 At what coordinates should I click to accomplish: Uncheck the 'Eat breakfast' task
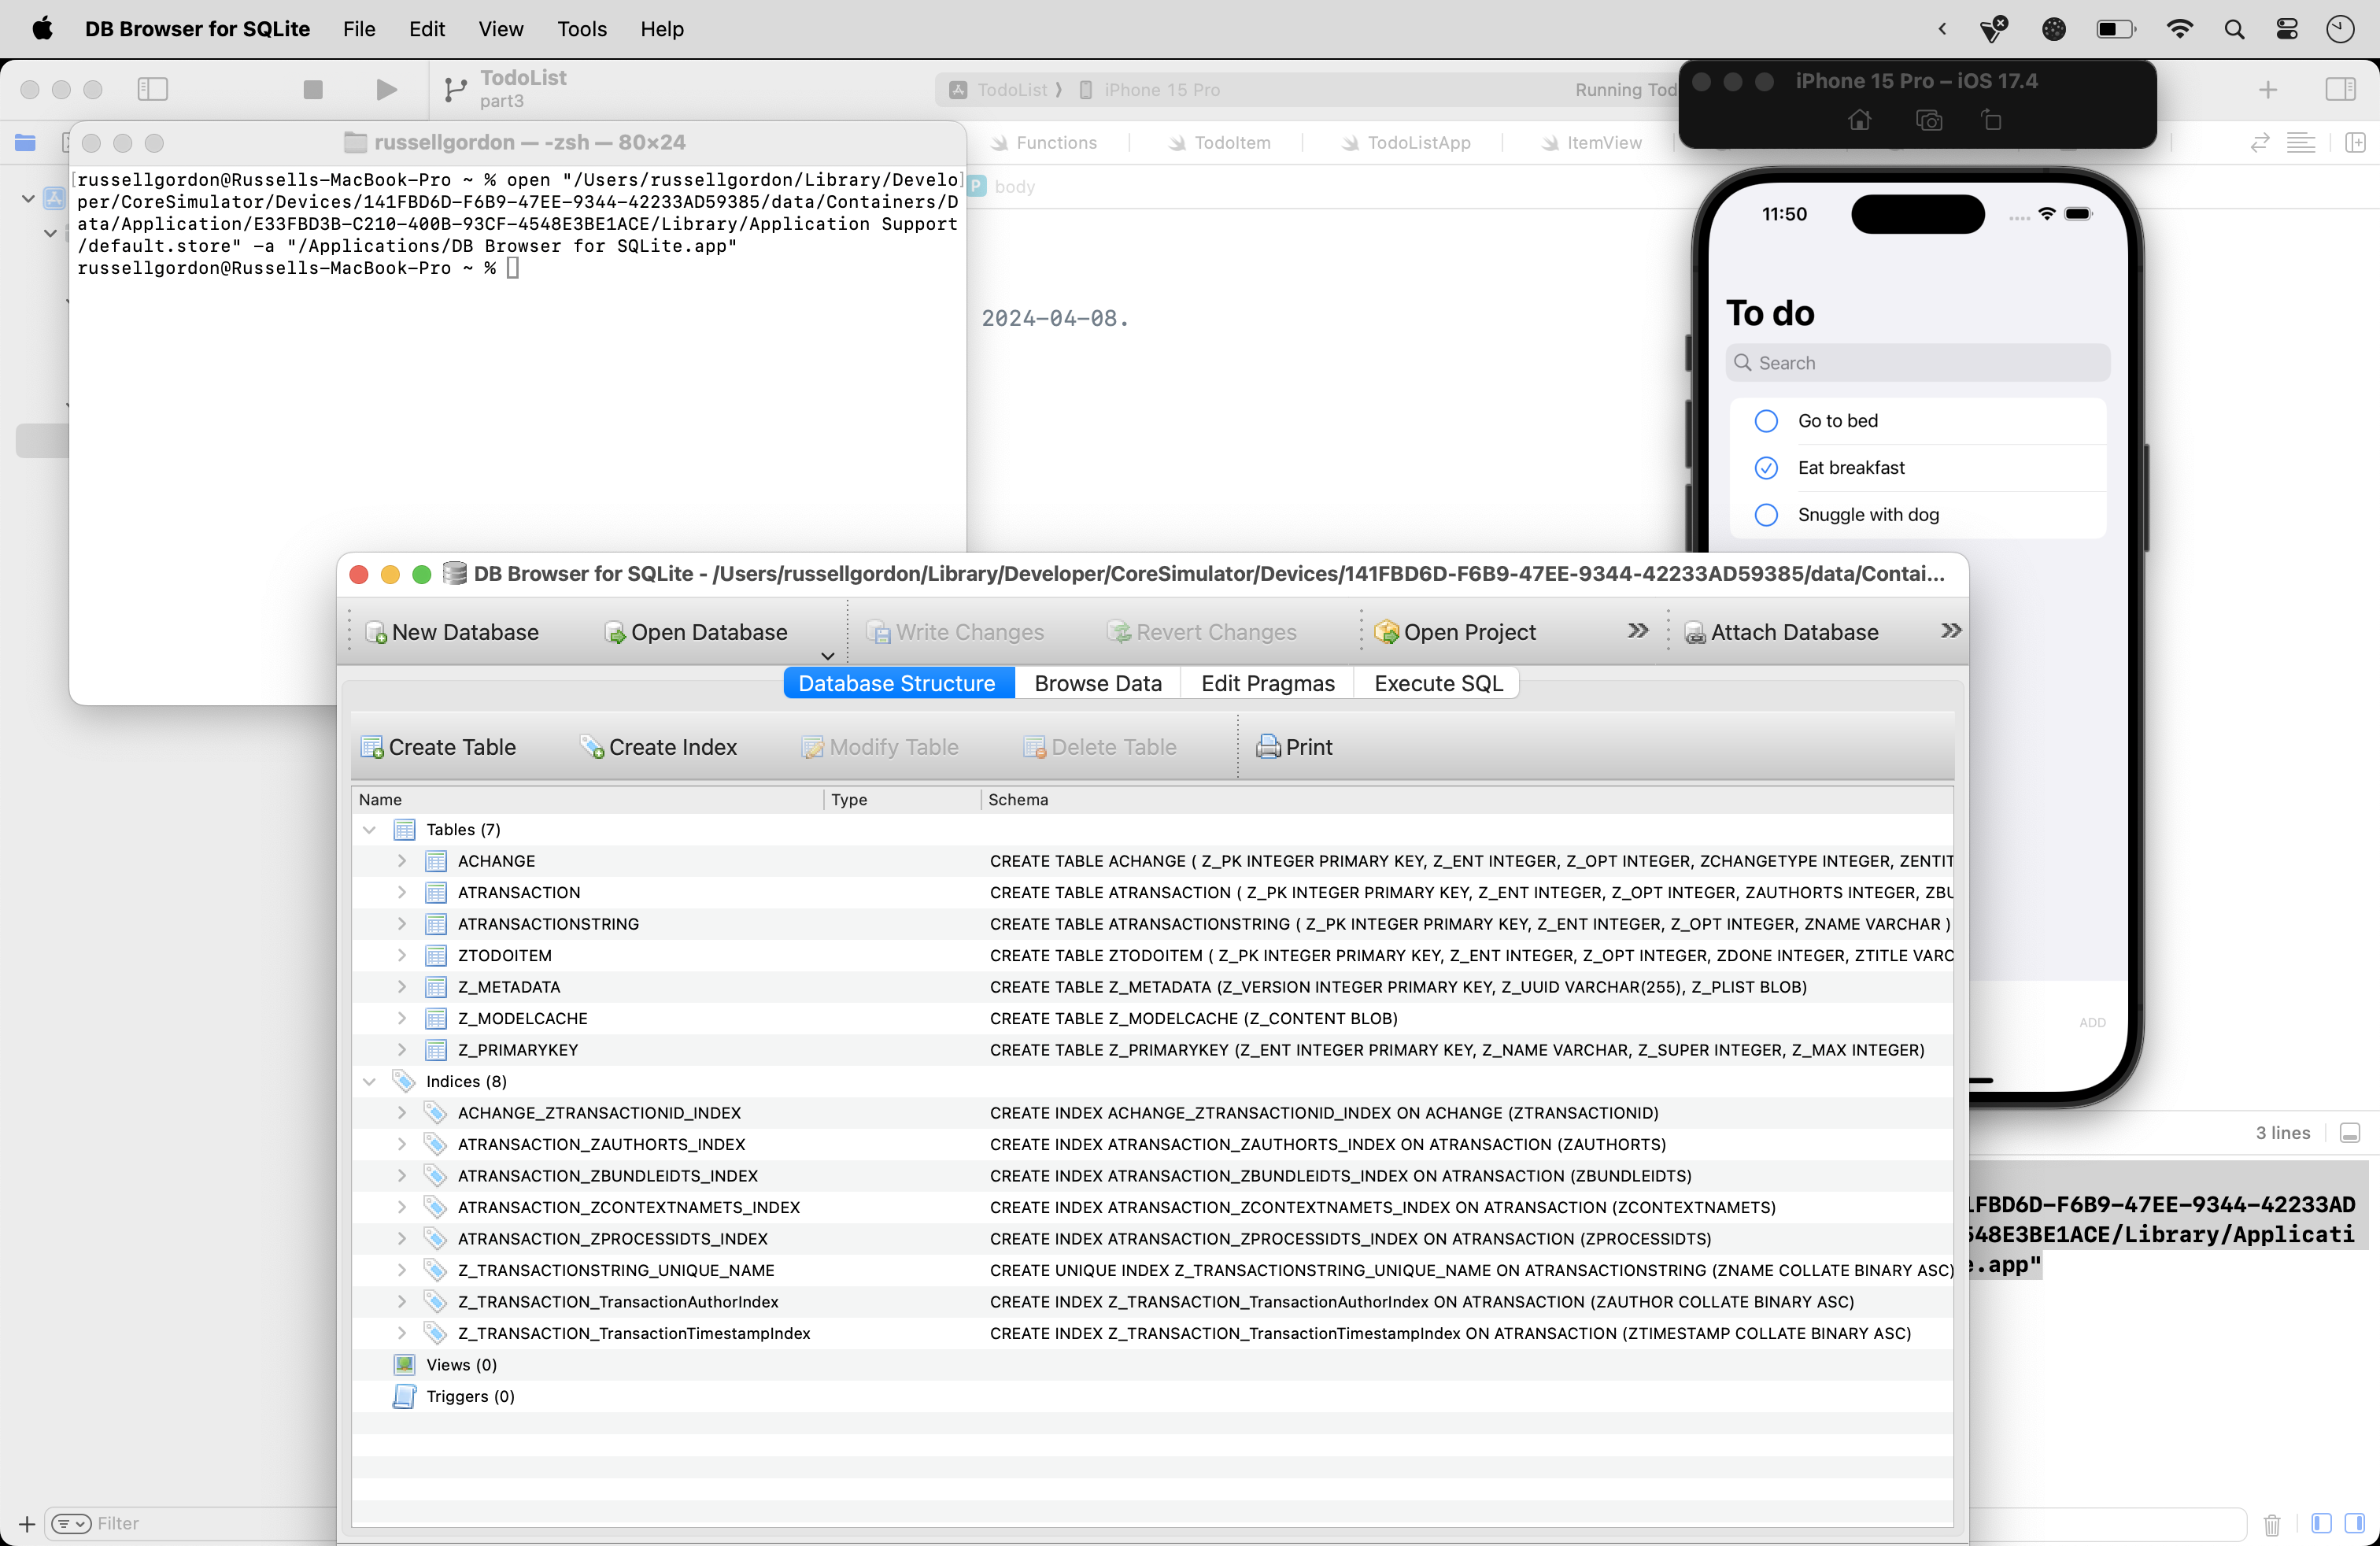[1765, 468]
